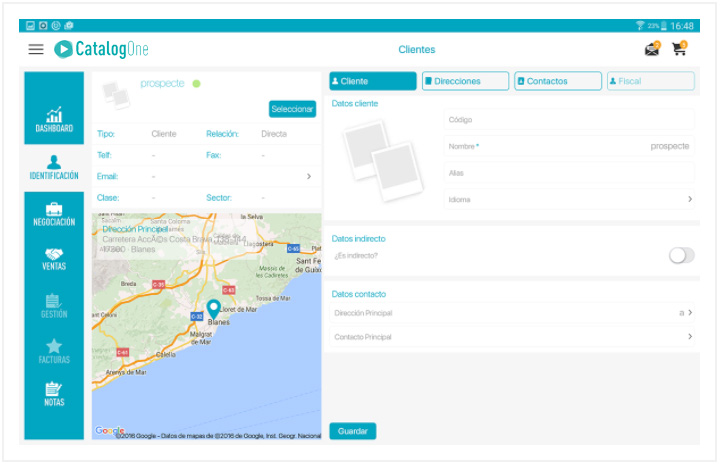Click the Alias input field
724x467 pixels.
click(x=569, y=173)
